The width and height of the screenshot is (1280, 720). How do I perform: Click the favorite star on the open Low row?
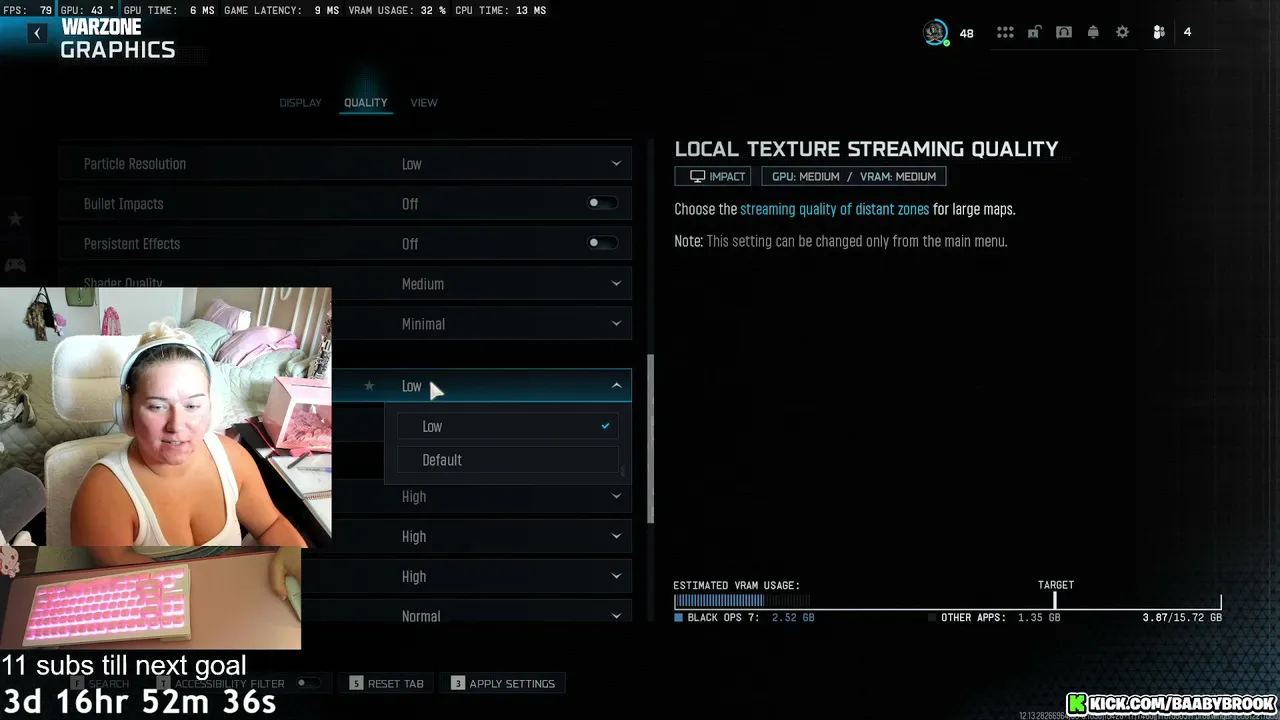(369, 386)
